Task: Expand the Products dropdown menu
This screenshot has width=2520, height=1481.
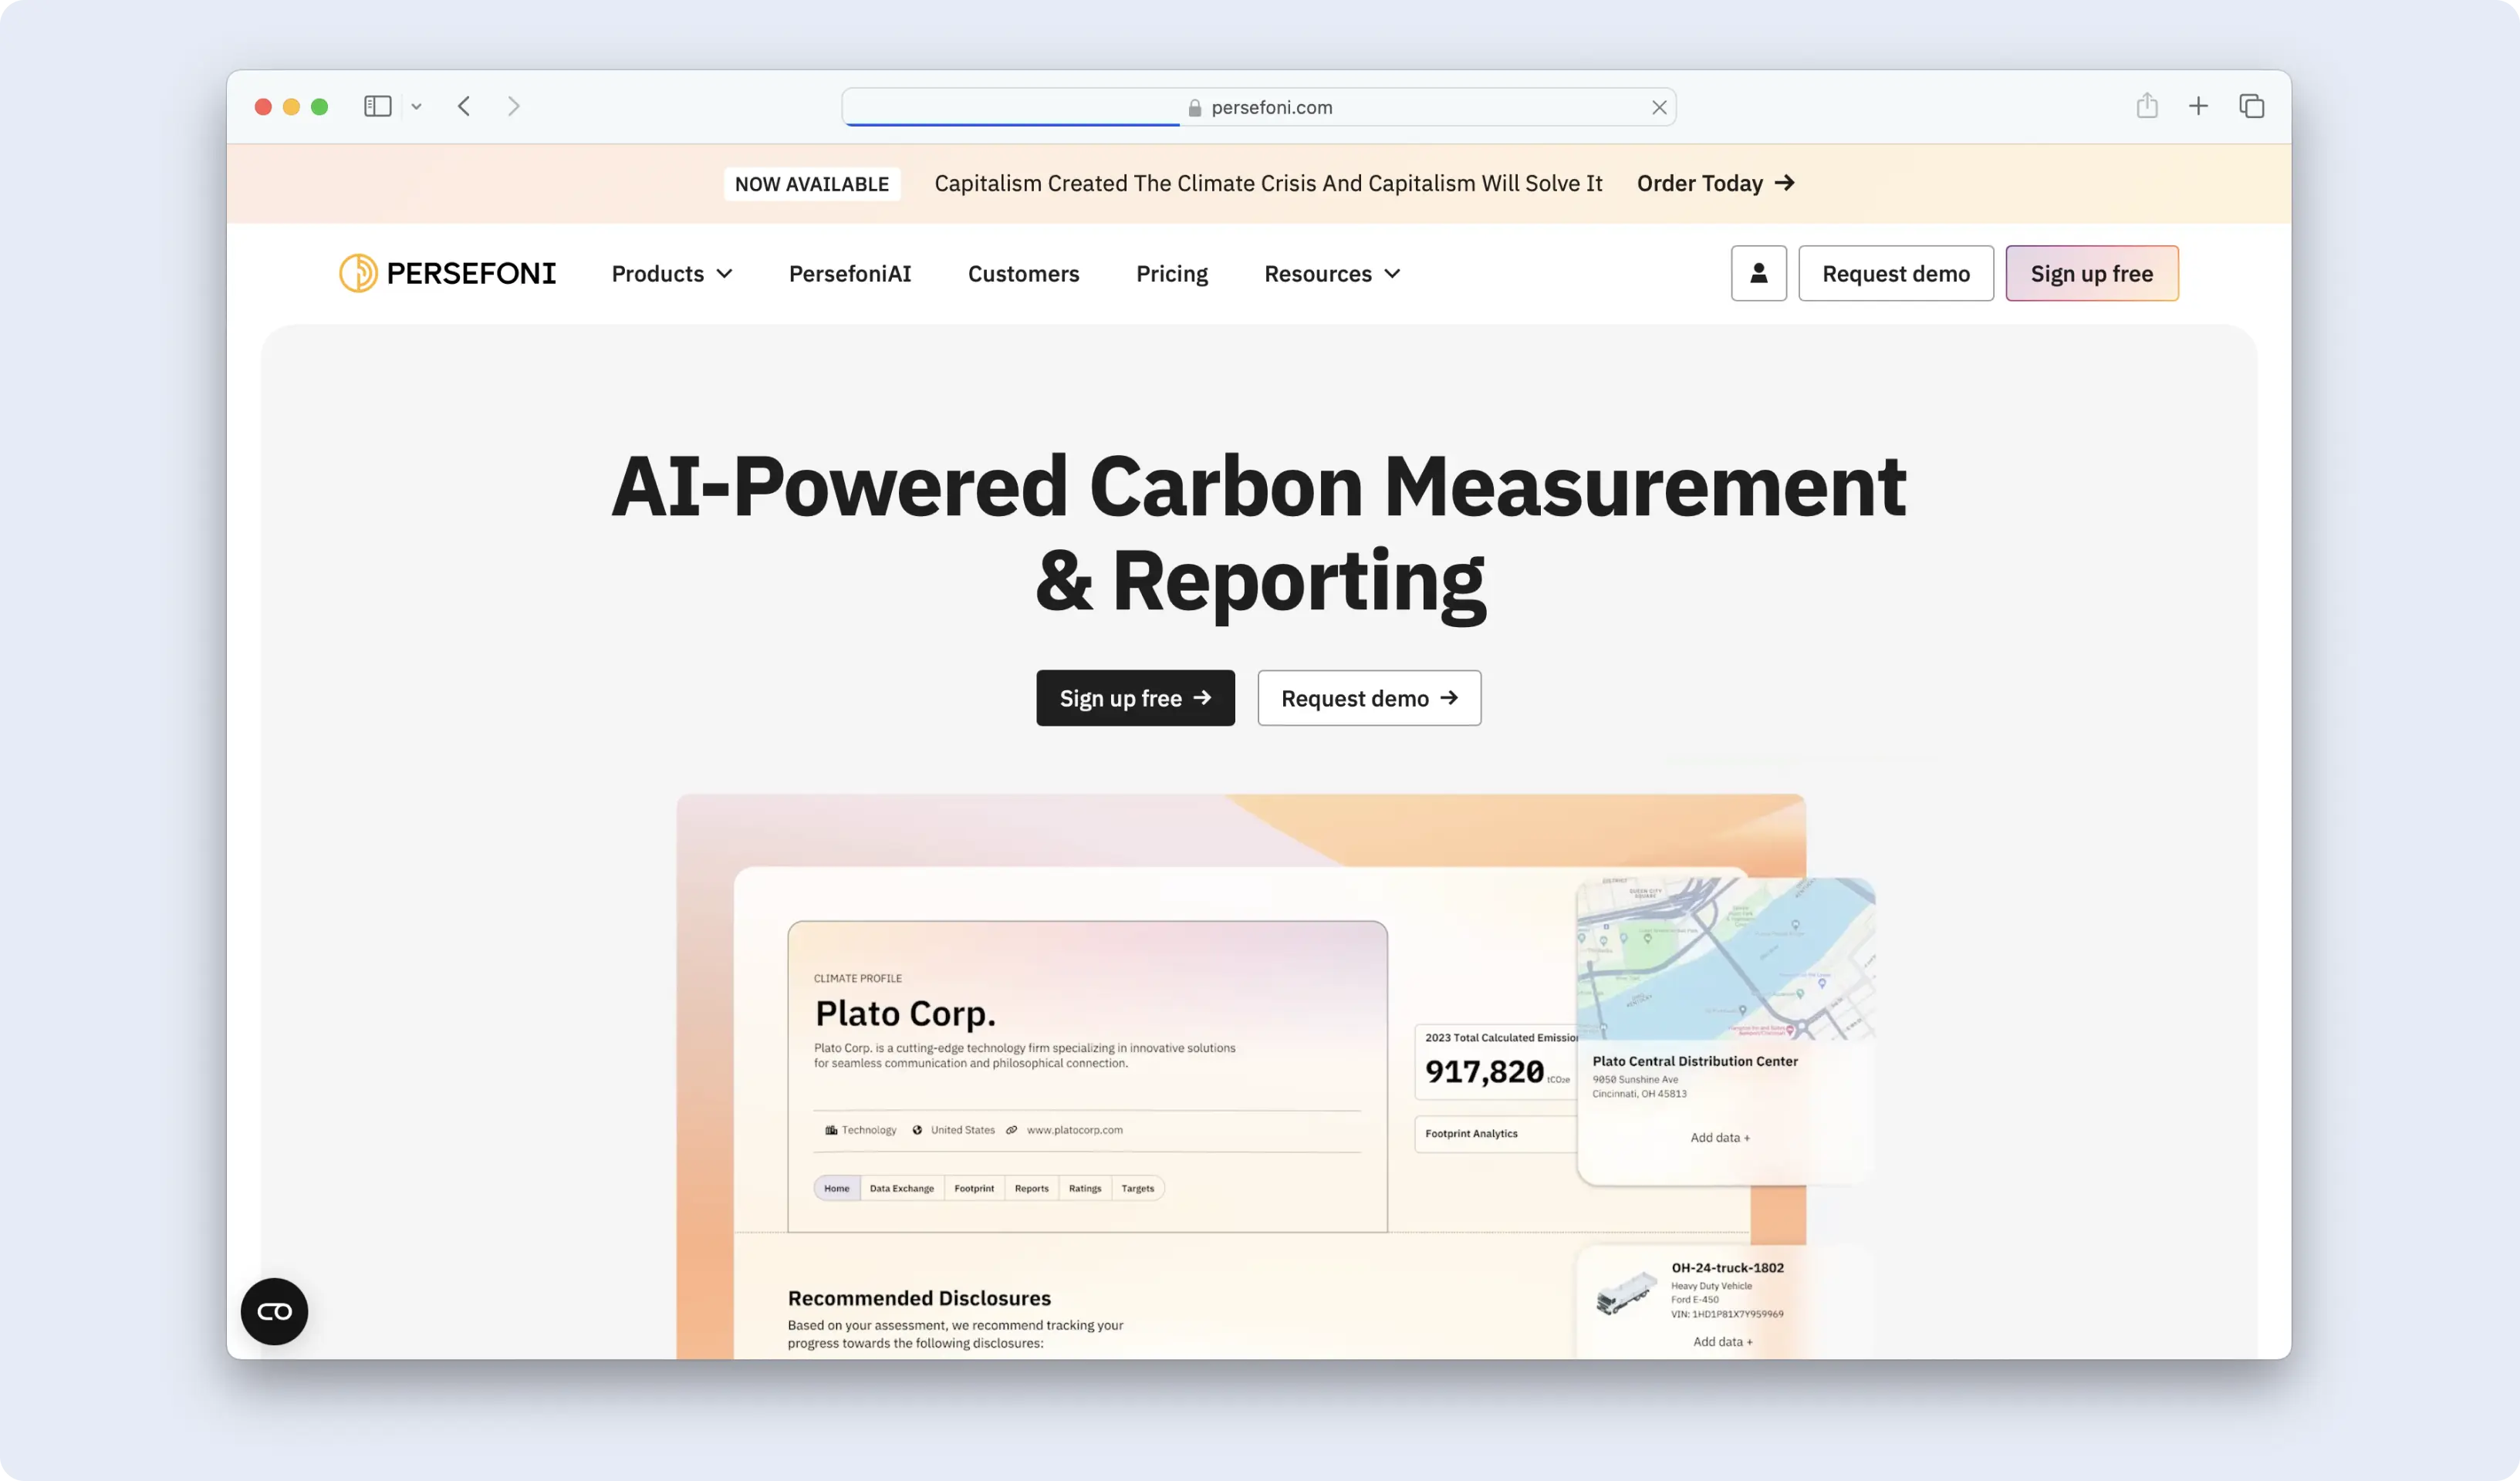Action: 671,274
